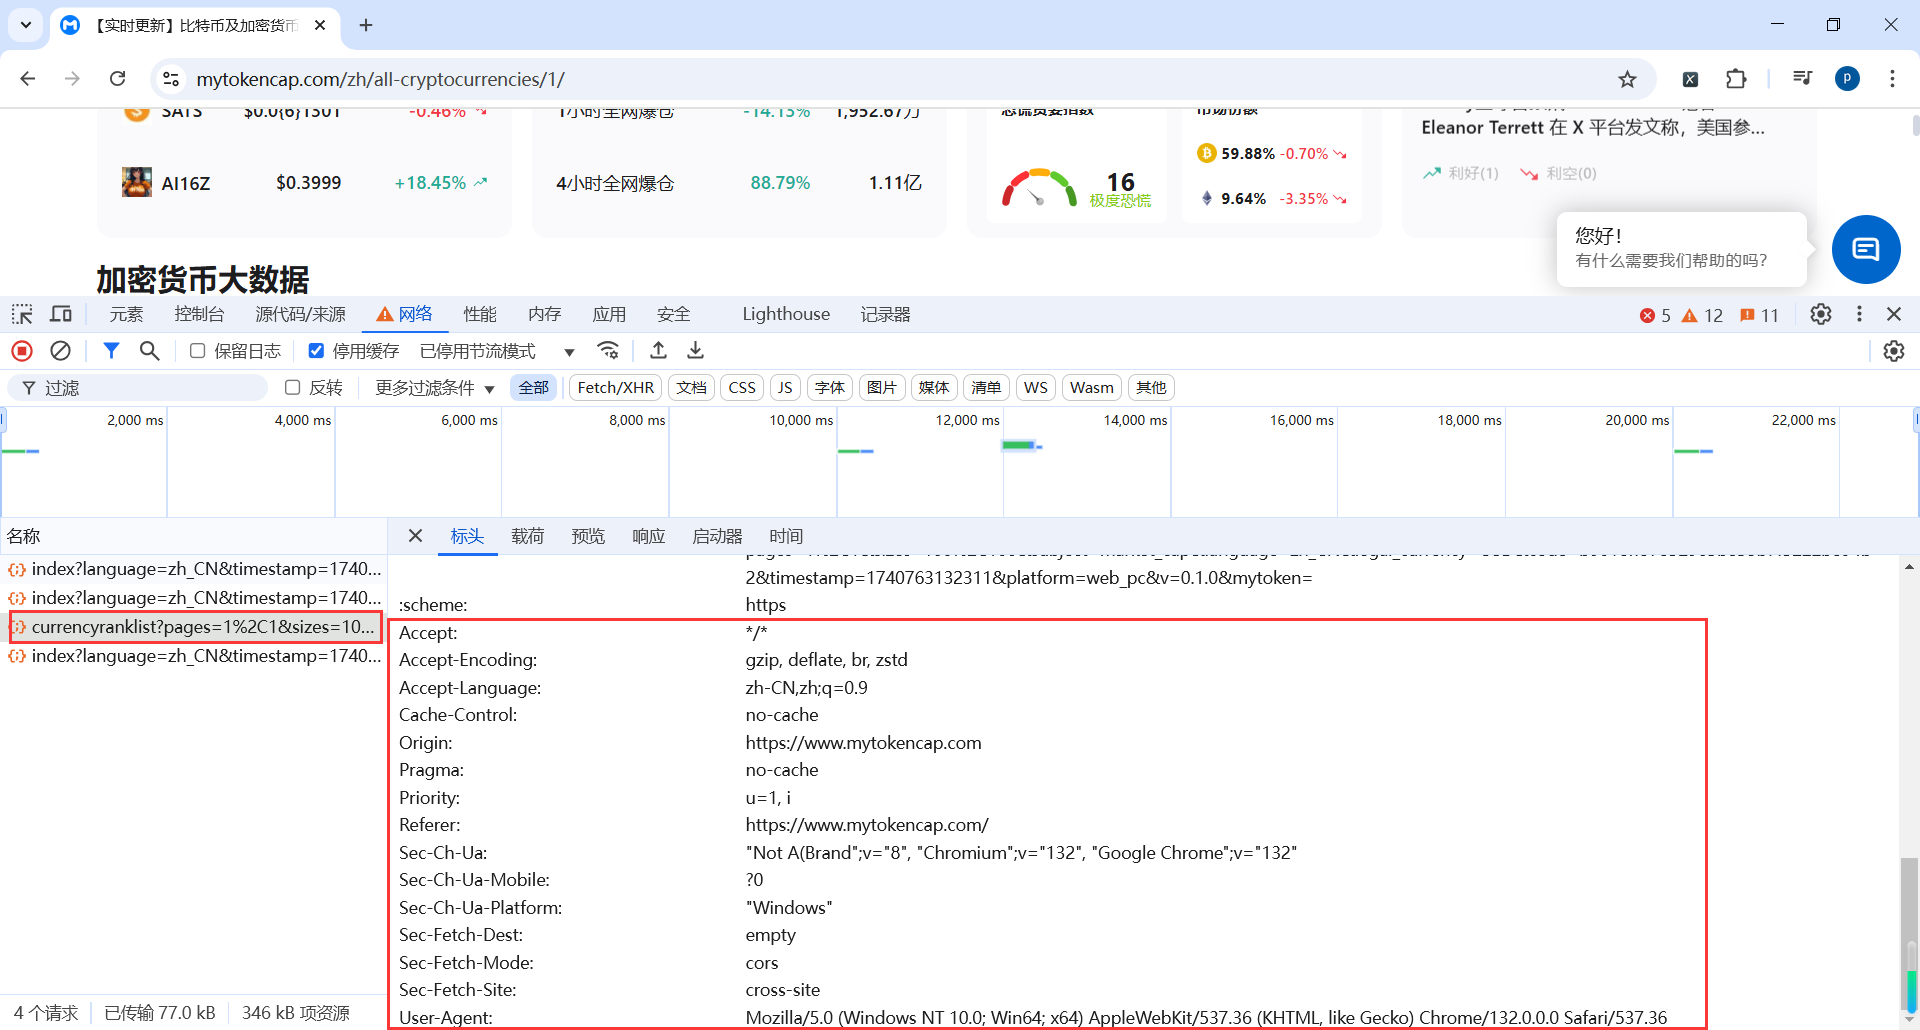Open network conditions wifi icon
Image resolution: width=1920 pixels, height=1030 pixels.
[x=608, y=351]
